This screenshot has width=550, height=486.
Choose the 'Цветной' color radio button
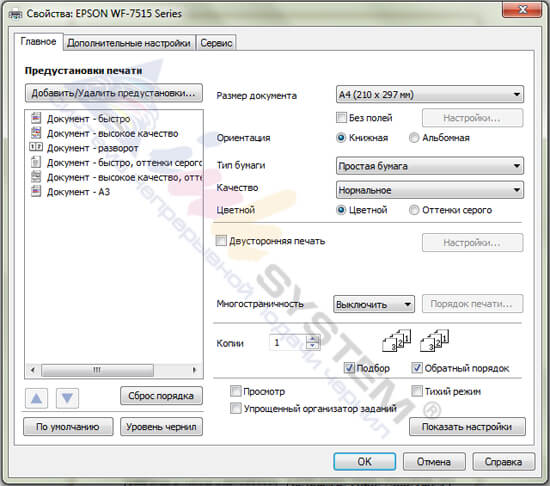click(x=341, y=210)
